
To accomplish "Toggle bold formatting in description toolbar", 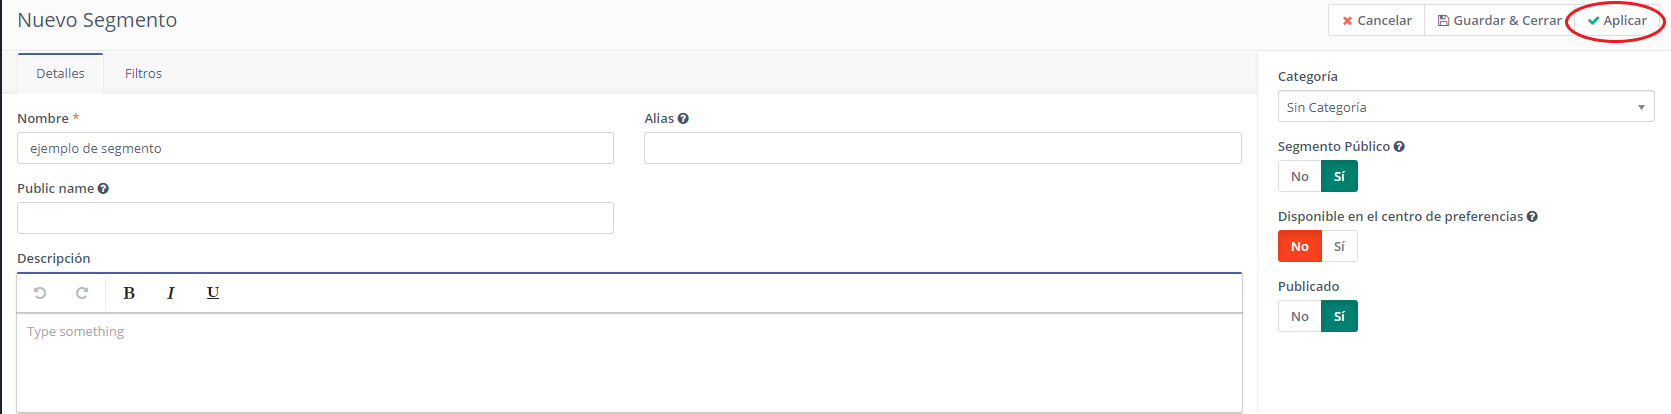I will point(129,293).
